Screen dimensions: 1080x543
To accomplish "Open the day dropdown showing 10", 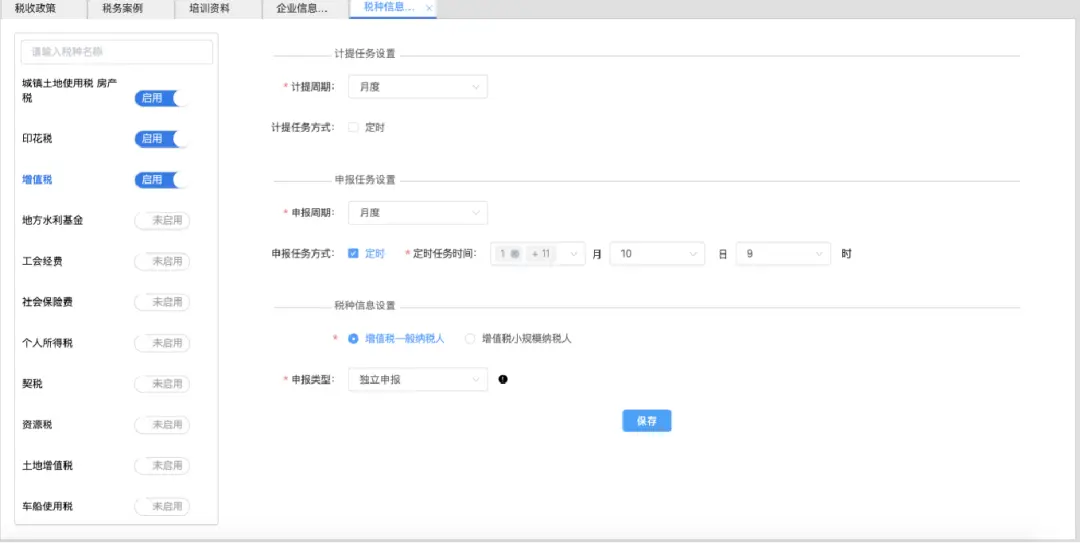I will tap(657, 254).
